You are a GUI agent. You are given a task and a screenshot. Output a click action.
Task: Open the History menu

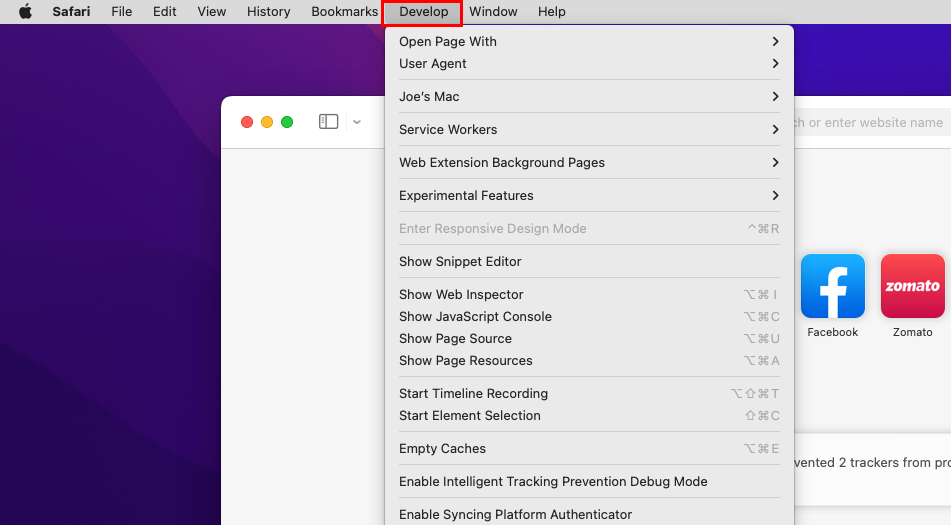268,12
